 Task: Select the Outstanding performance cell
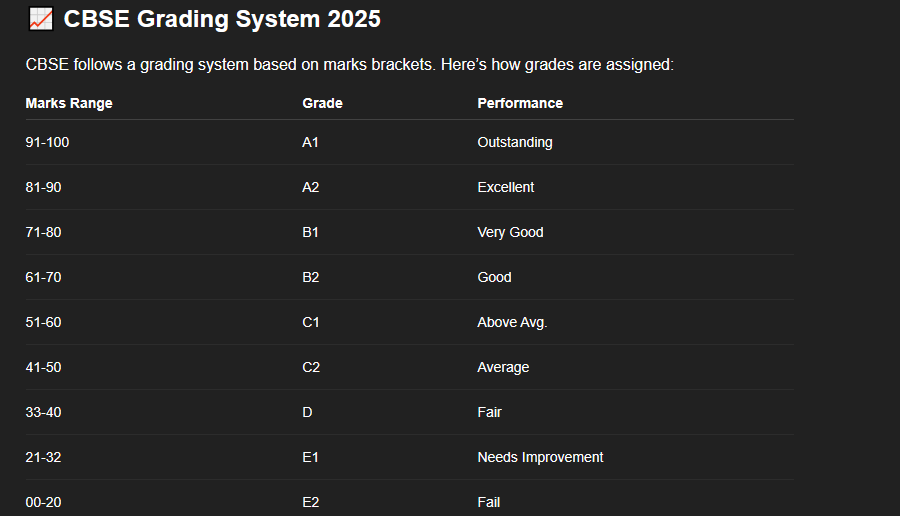[x=515, y=142]
